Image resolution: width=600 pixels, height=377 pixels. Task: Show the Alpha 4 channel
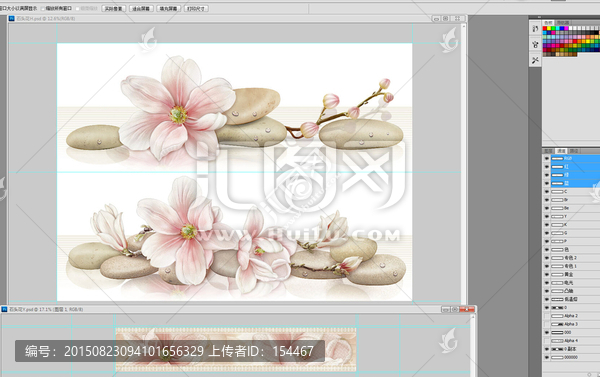546,341
